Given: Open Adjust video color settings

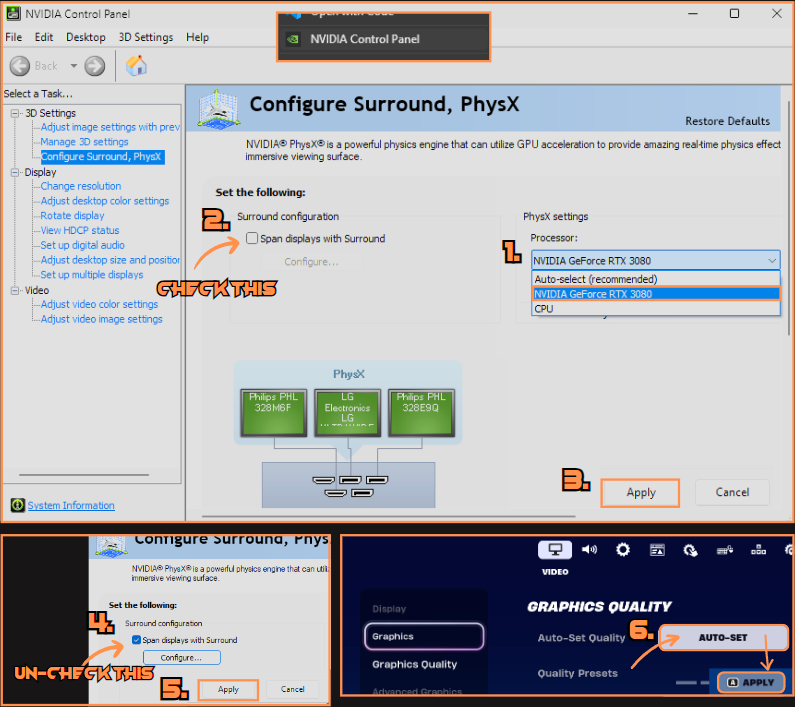Looking at the screenshot, I should [99, 304].
